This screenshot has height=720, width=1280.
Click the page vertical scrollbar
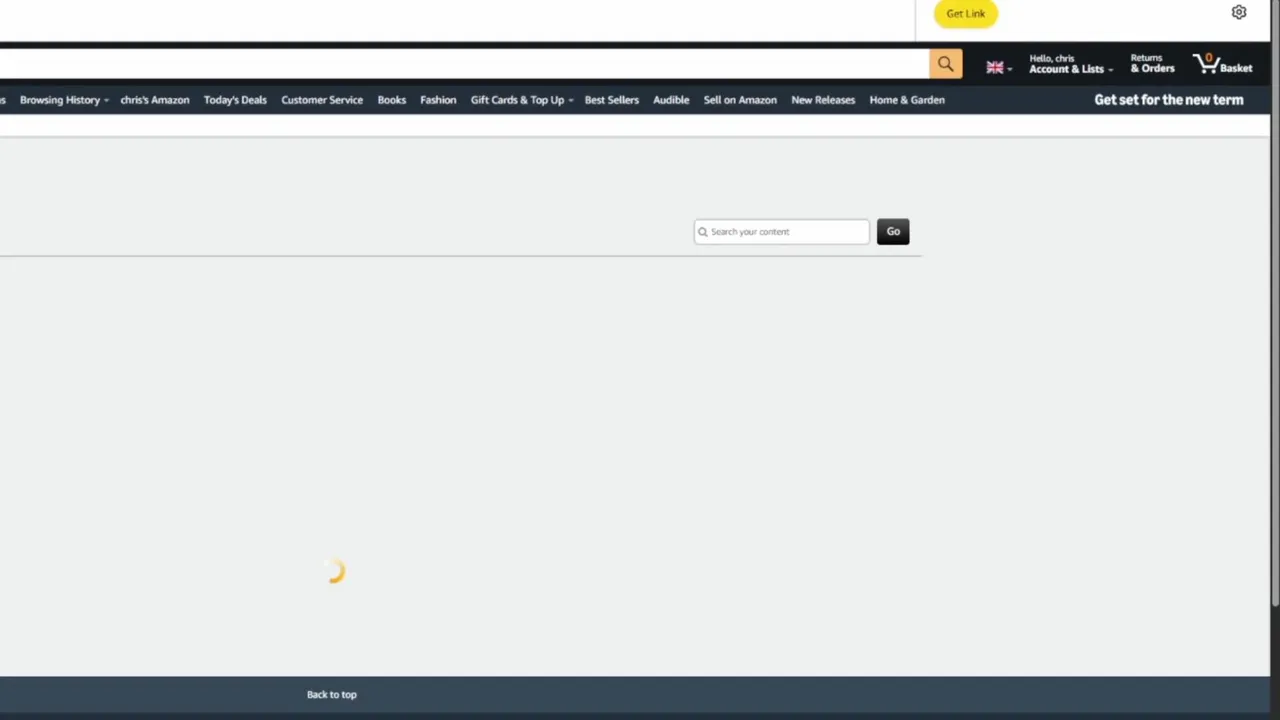click(1275, 303)
